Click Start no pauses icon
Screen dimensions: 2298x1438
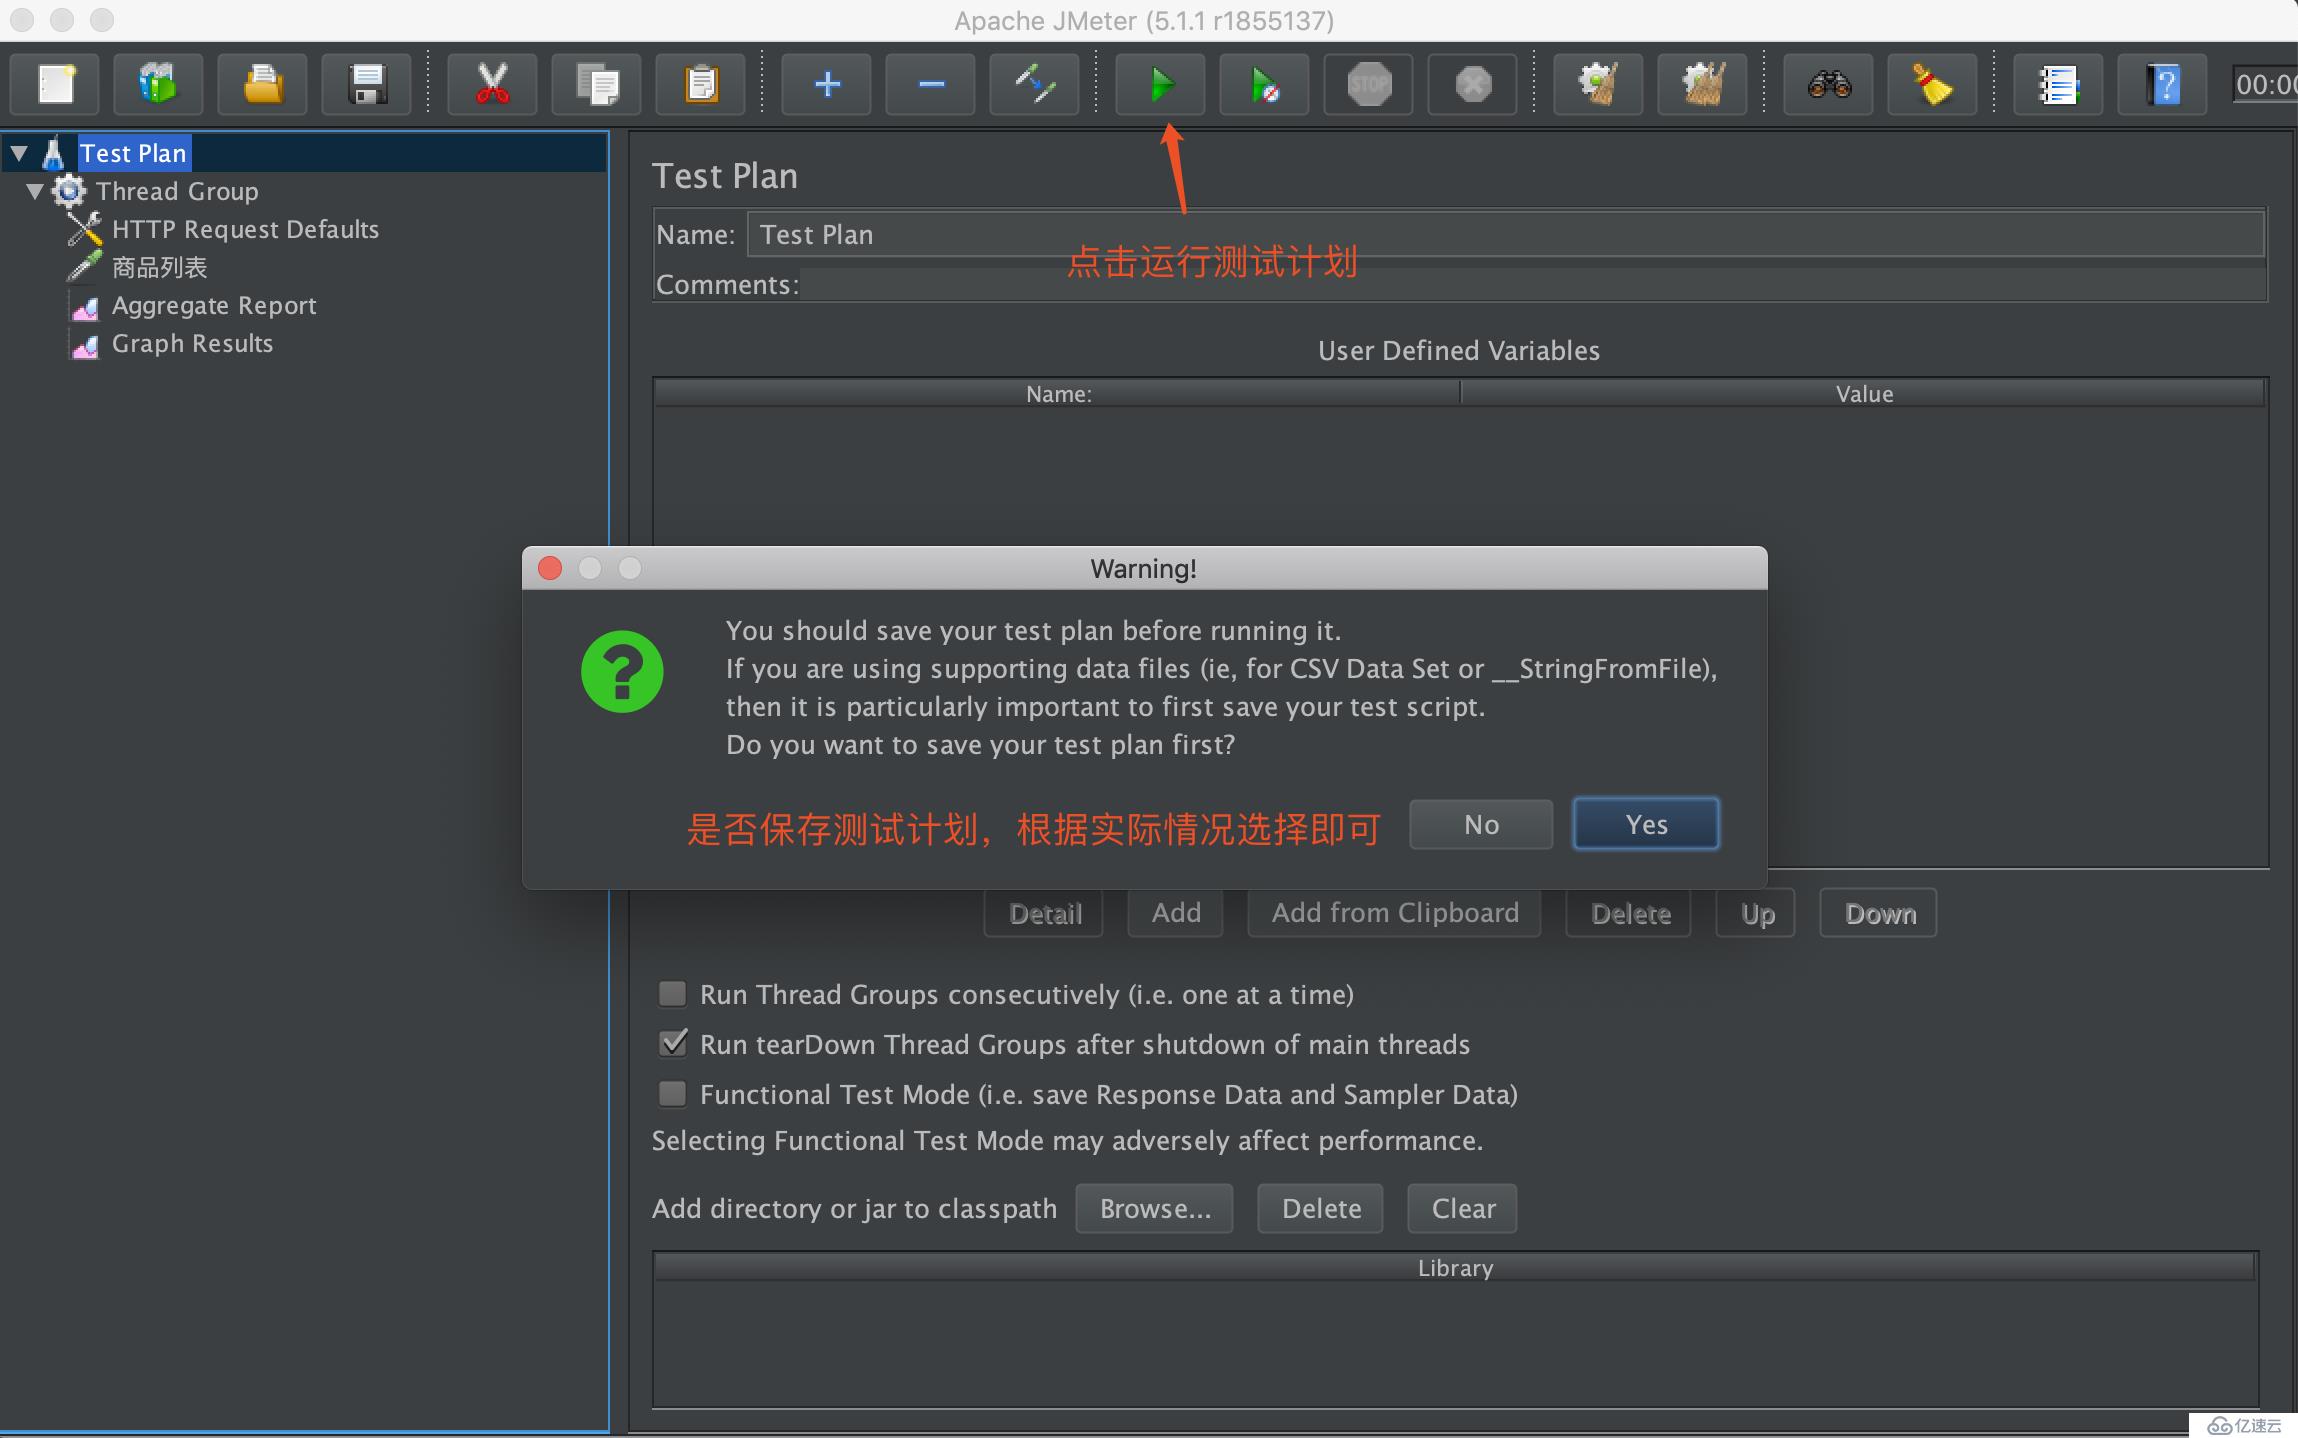1265,84
